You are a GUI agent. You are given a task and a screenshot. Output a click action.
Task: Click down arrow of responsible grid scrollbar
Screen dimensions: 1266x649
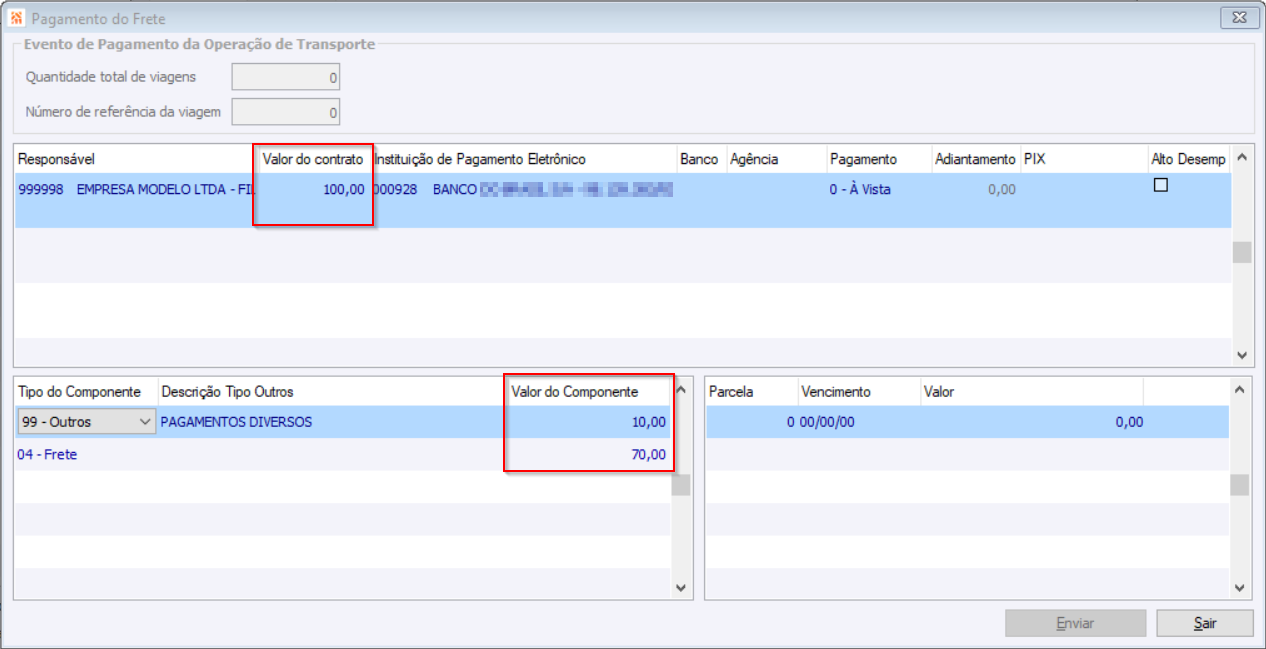(1242, 355)
